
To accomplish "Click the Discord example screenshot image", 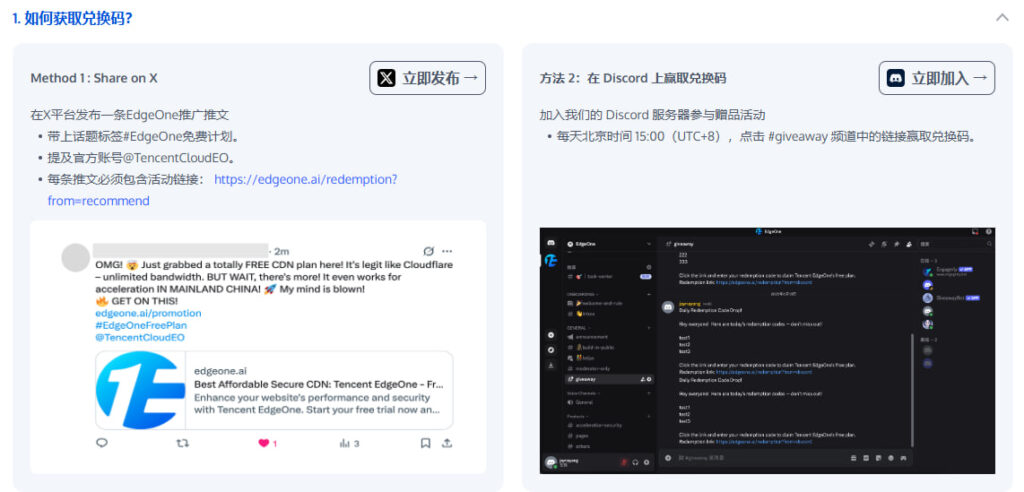I will coord(767,350).
